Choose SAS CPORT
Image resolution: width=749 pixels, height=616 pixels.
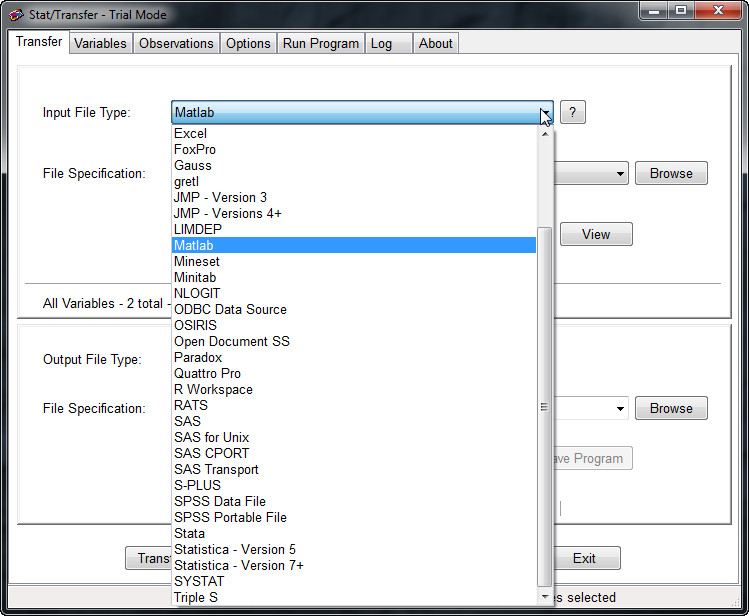(x=353, y=454)
